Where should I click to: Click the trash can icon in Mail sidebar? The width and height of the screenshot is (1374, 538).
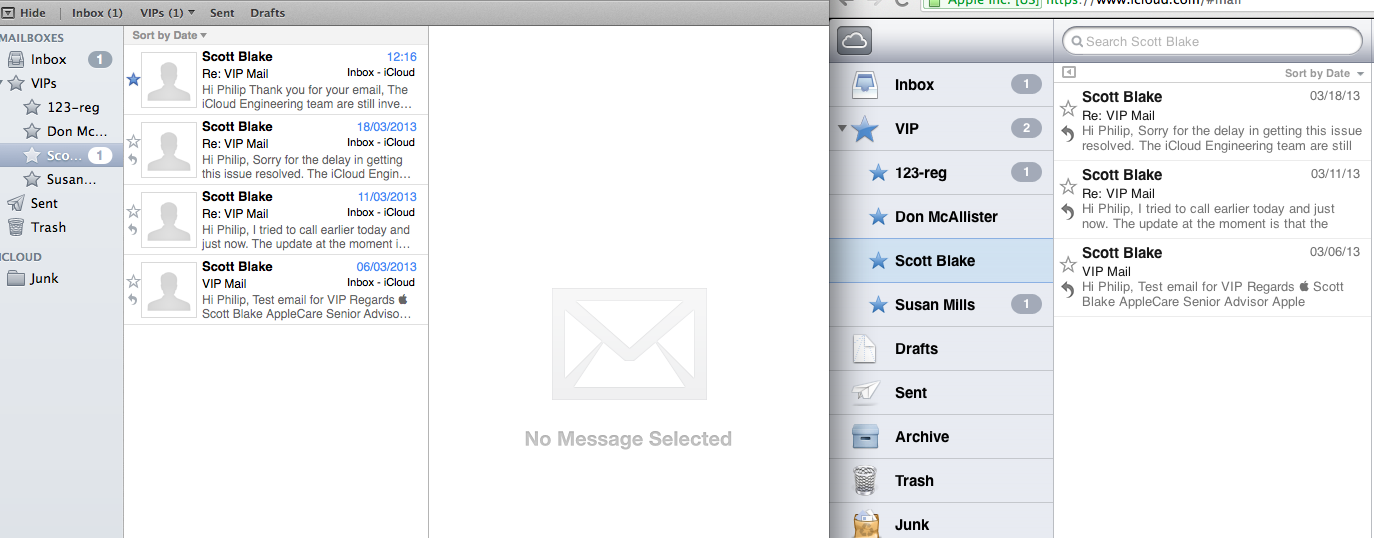(16, 227)
